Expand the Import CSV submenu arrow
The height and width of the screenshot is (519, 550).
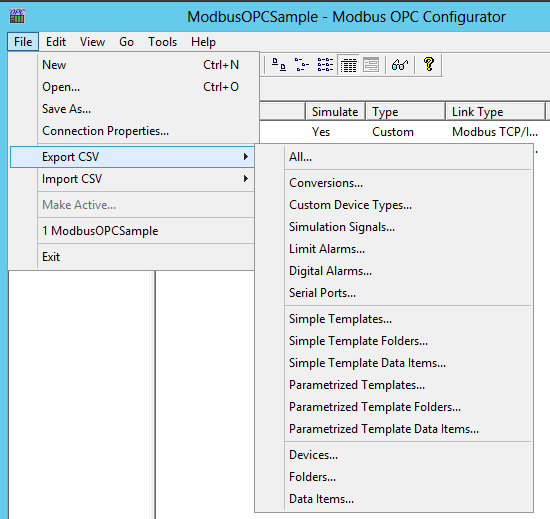pos(246,179)
